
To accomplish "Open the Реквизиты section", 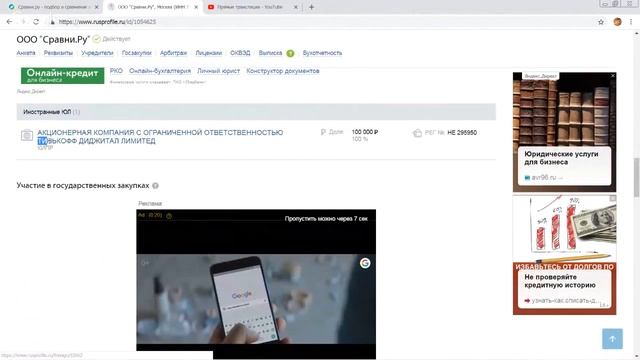I will [58, 53].
